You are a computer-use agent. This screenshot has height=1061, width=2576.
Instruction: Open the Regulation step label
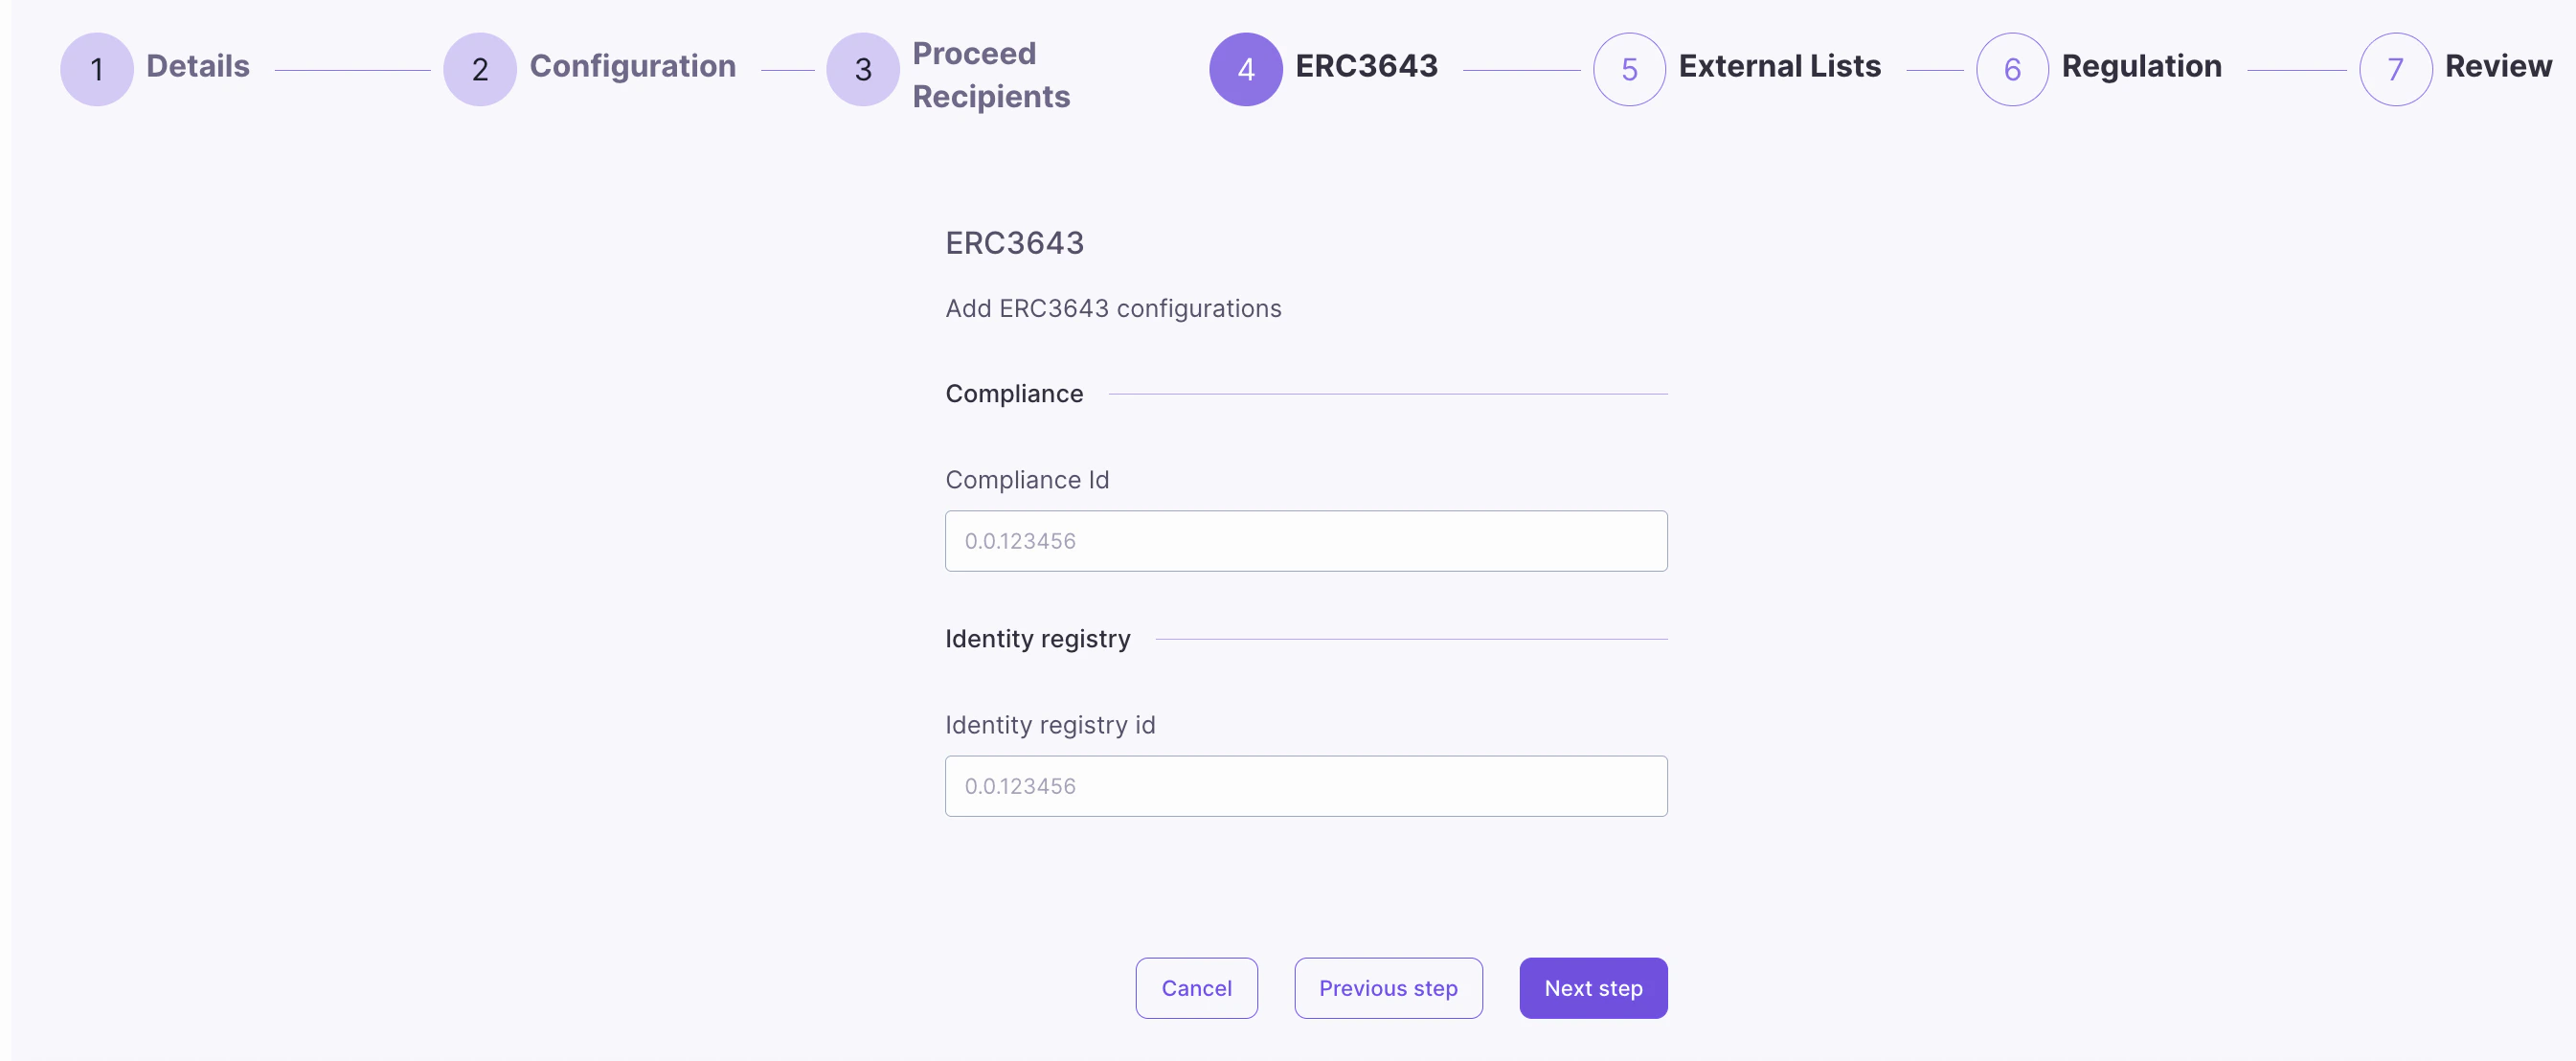(x=2141, y=66)
